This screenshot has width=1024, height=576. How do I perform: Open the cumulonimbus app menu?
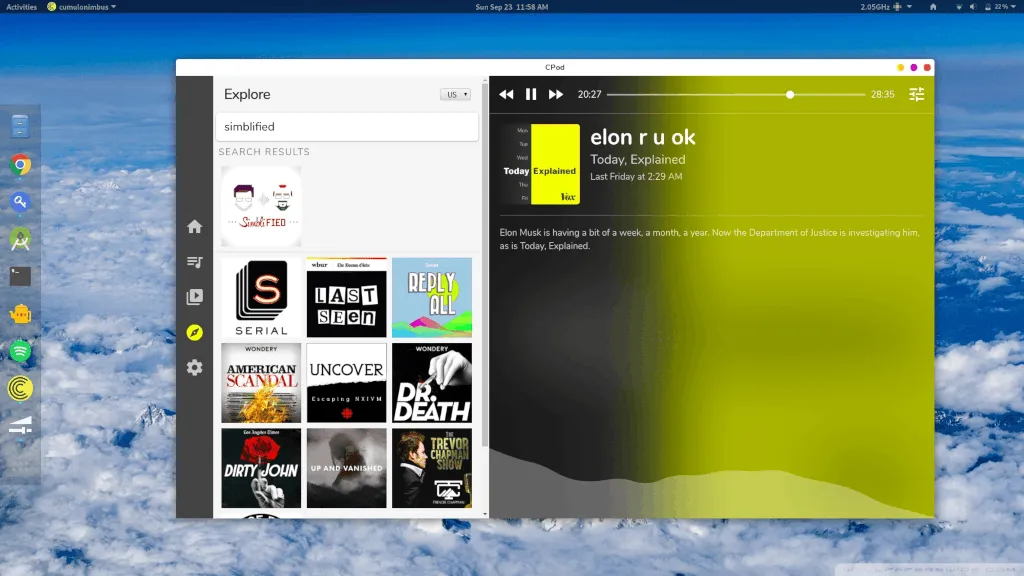(81, 6)
